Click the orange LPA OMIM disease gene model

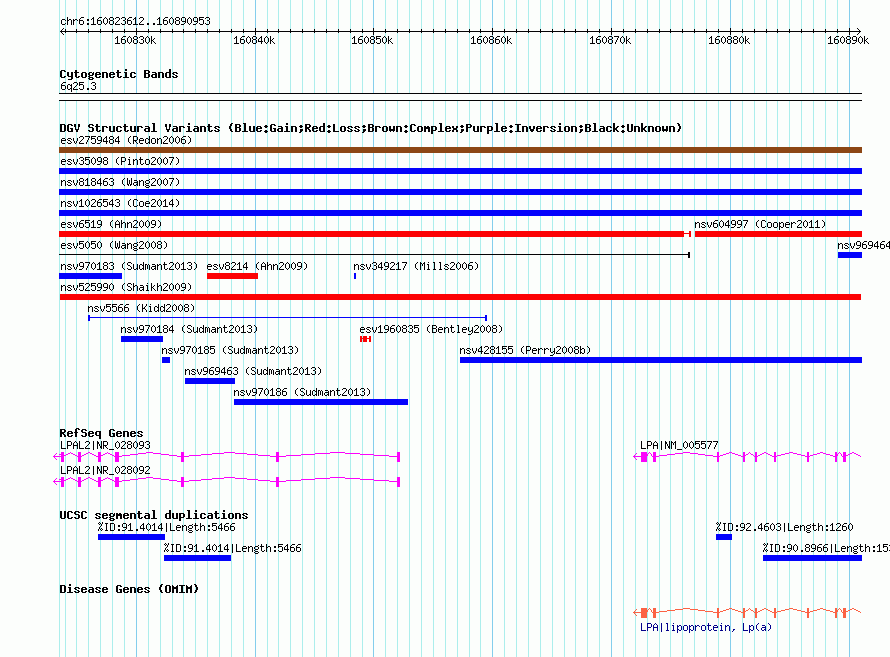pyautogui.click(x=747, y=612)
